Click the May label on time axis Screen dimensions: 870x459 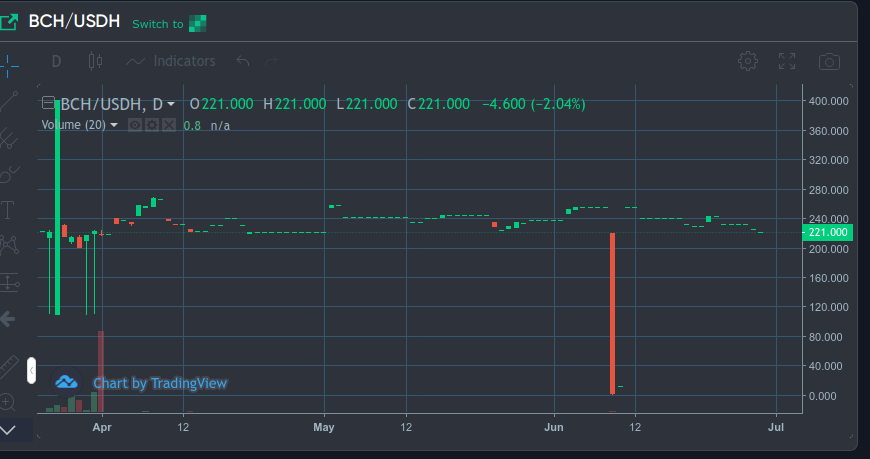(324, 427)
